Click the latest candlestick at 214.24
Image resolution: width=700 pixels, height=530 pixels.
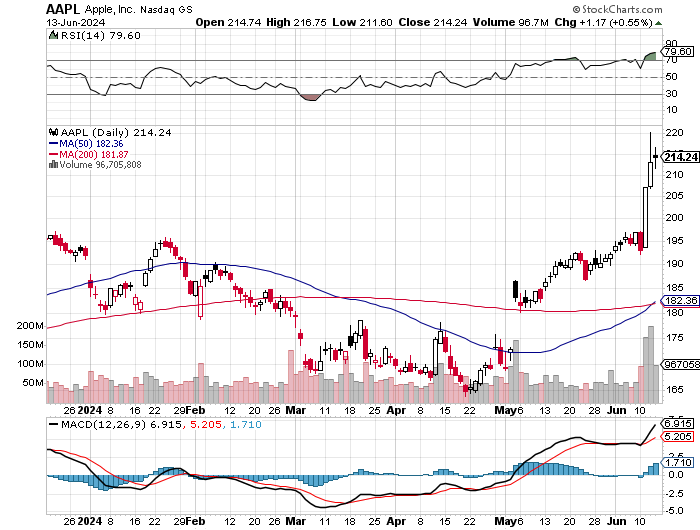pos(655,157)
